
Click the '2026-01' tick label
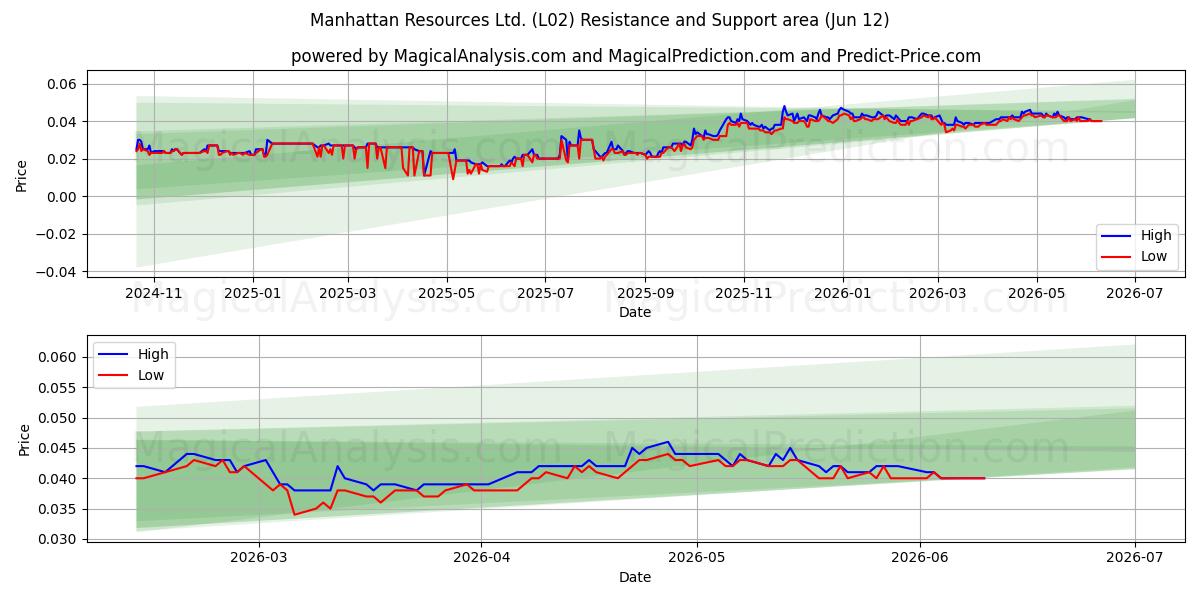tap(842, 294)
